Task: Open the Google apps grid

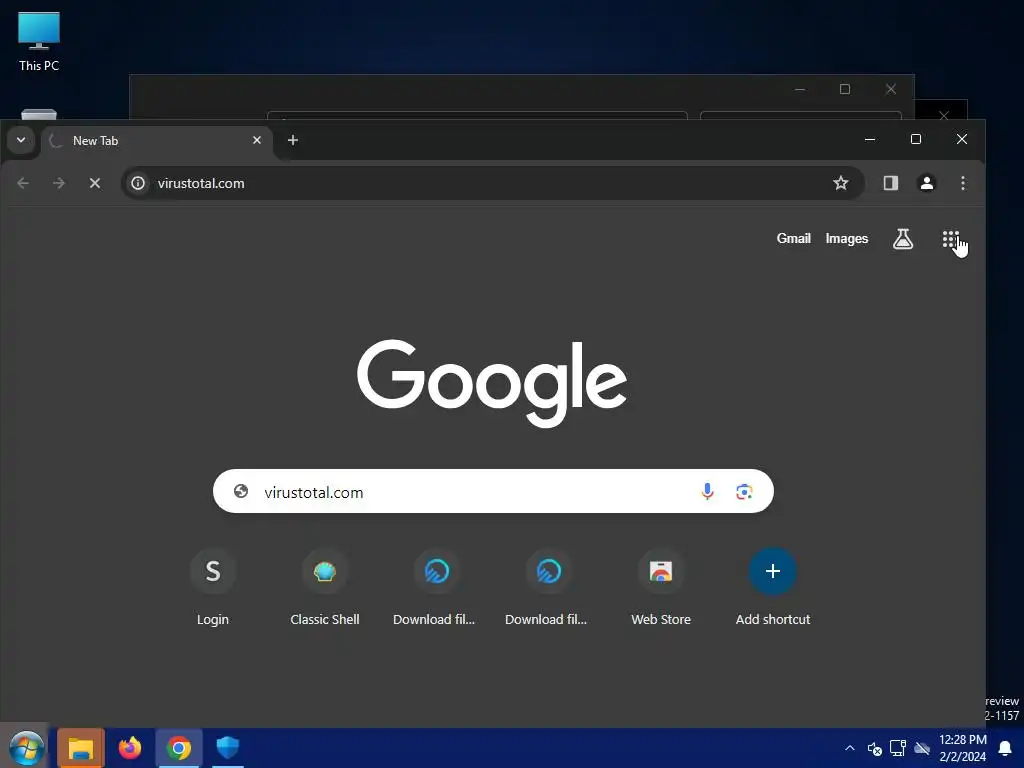Action: pyautogui.click(x=950, y=239)
